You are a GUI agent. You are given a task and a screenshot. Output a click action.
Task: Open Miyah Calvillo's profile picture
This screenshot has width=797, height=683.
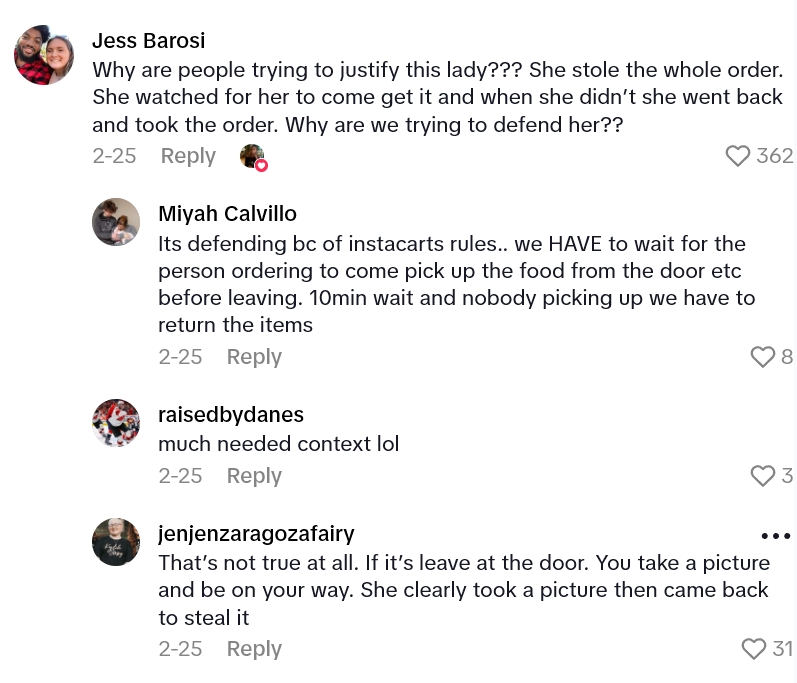point(116,222)
